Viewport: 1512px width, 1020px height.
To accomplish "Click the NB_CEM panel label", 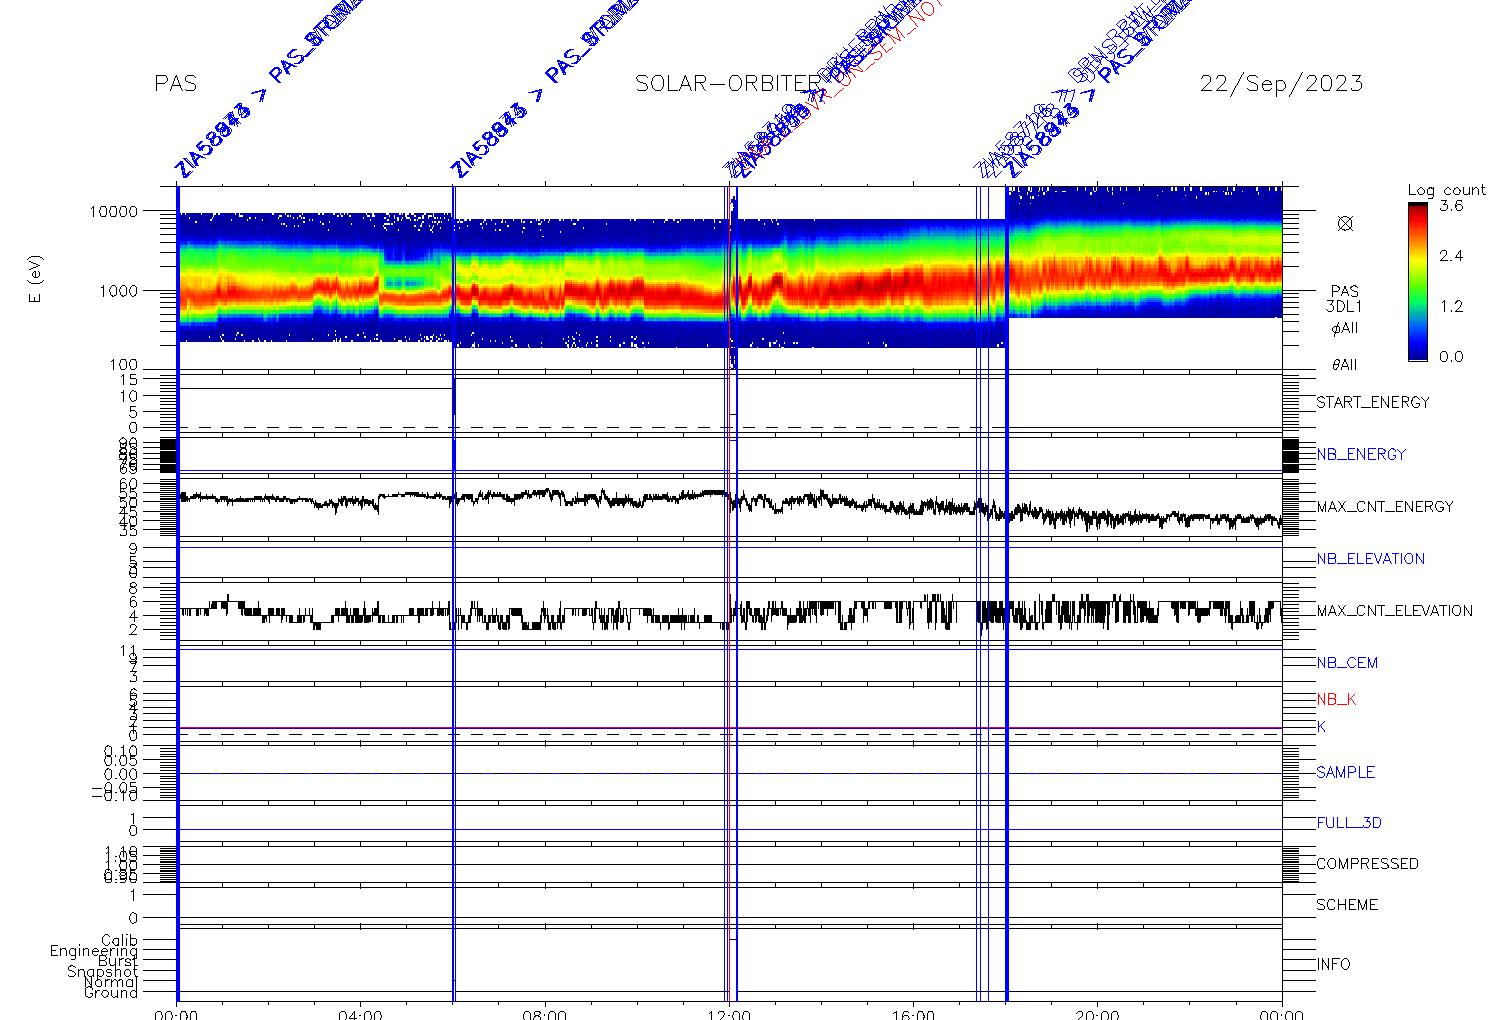I will tap(1347, 662).
